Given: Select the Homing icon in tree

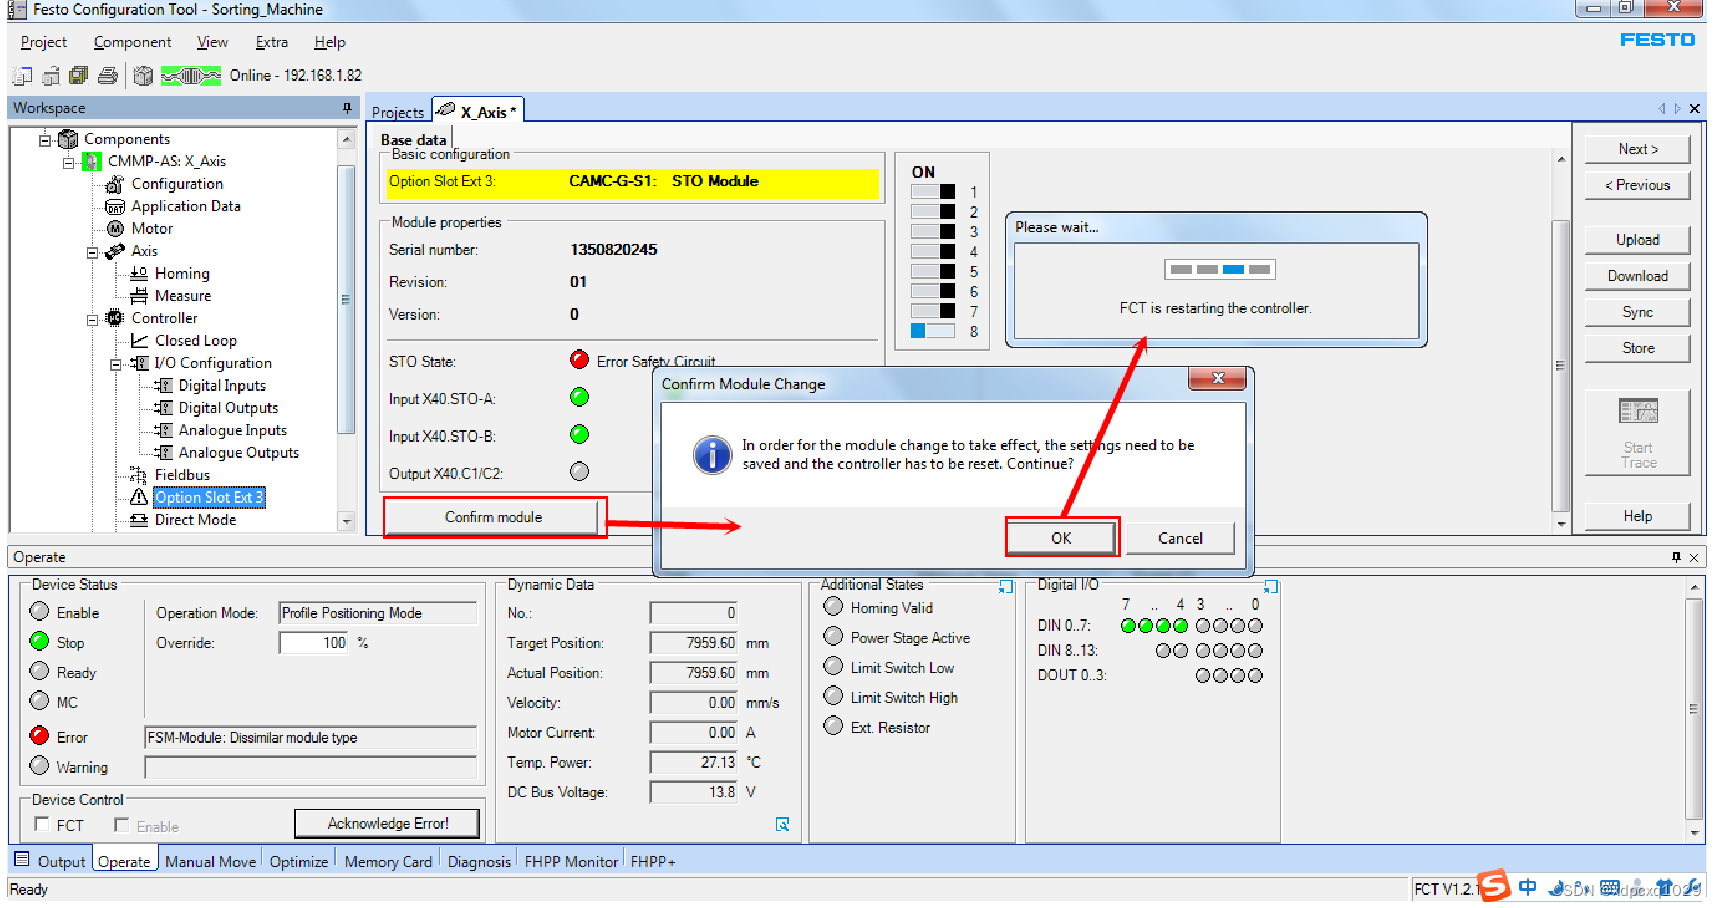Looking at the screenshot, I should 139,273.
